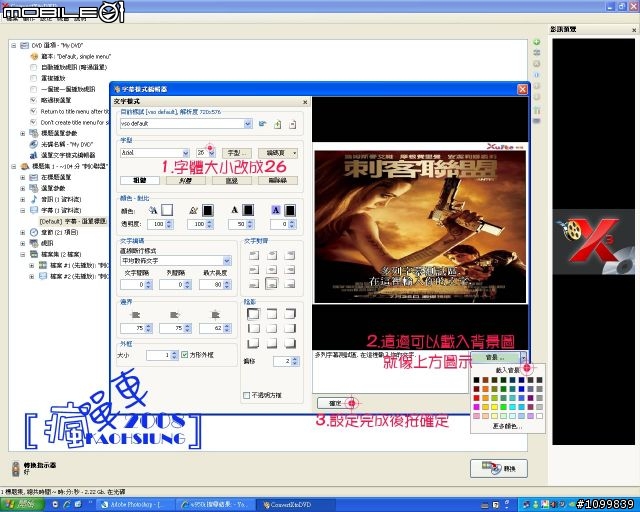Click the ConvertXtoDVD X logo in preview
Image resolution: width=640 pixels, height=512 pixels.
coord(593,242)
